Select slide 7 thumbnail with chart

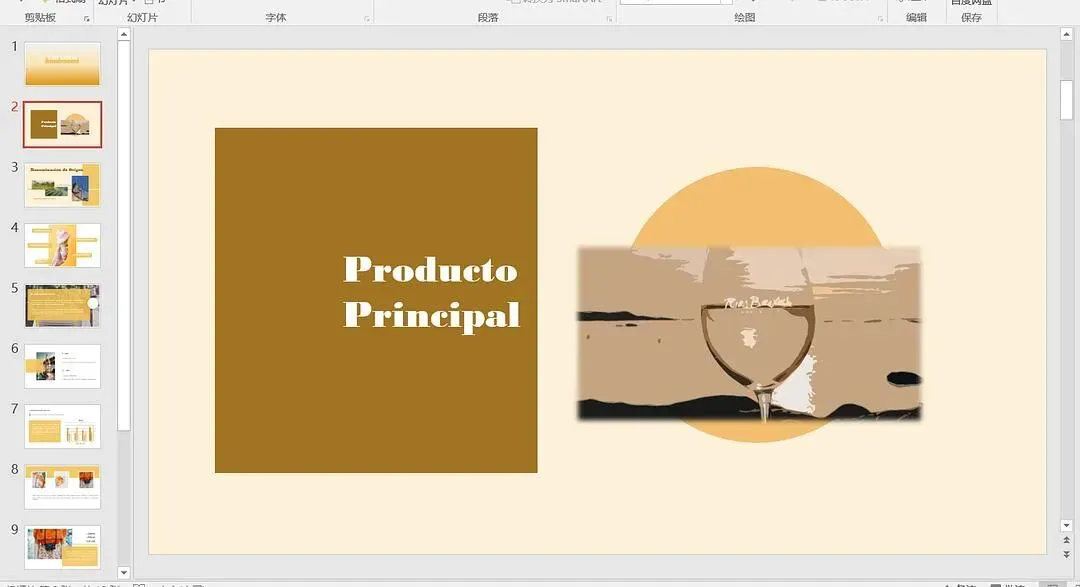(x=63, y=426)
